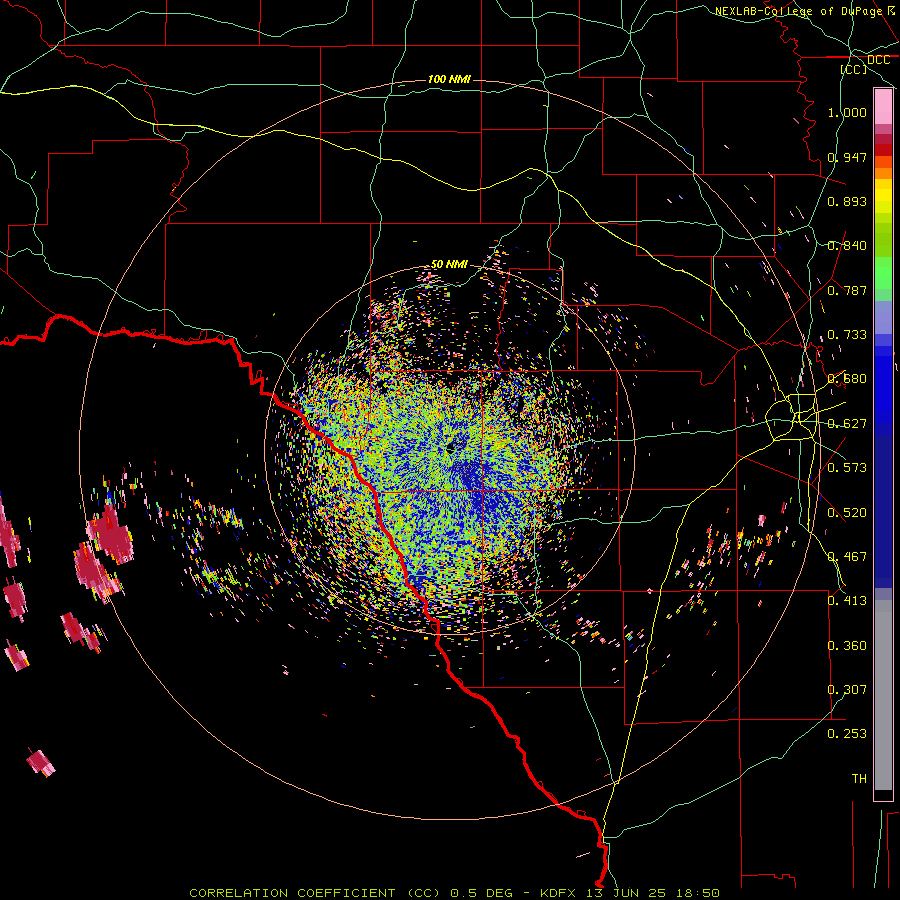This screenshot has width=900, height=900.
Task: Click the 100 NMI range ring label
Action: (449, 79)
